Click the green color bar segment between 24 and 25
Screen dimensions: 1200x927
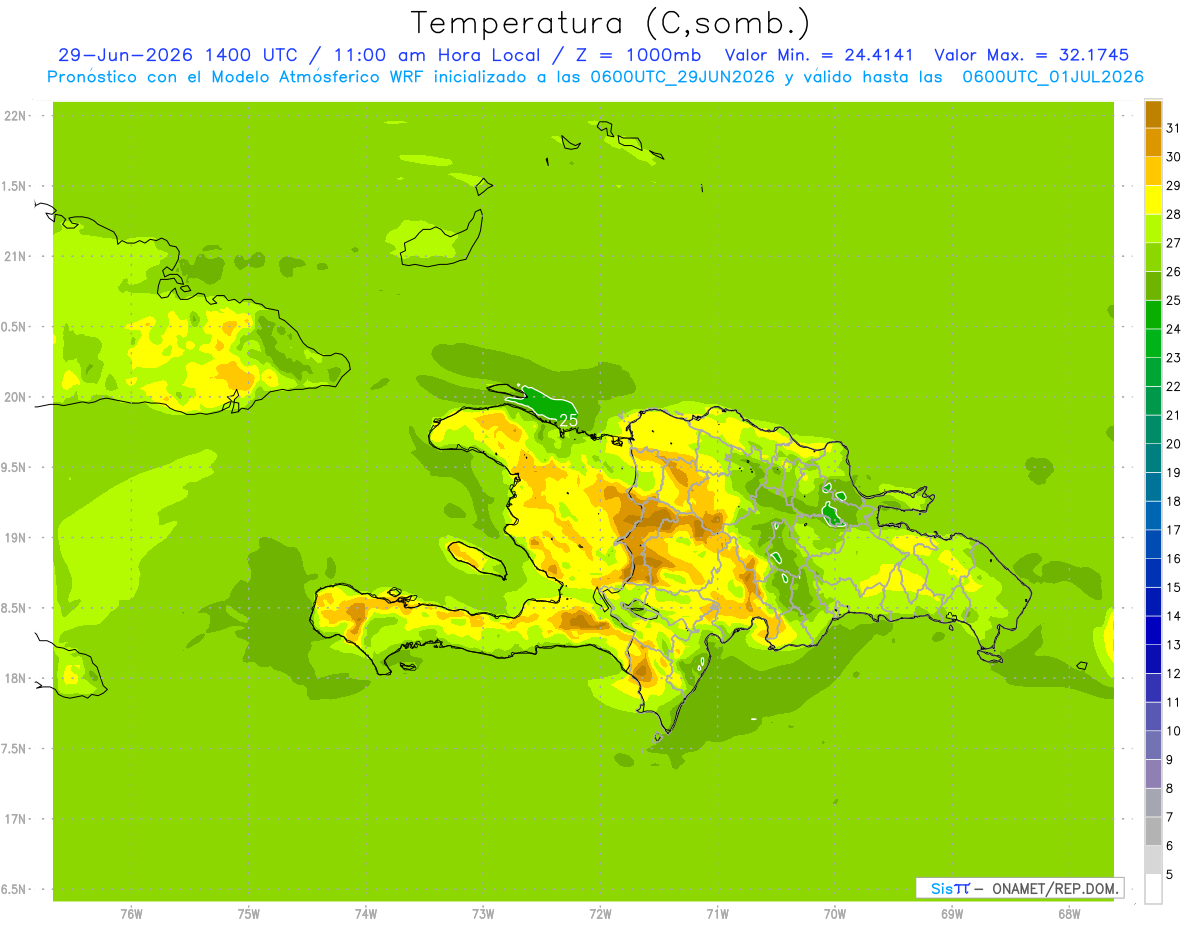[x=1153, y=315]
